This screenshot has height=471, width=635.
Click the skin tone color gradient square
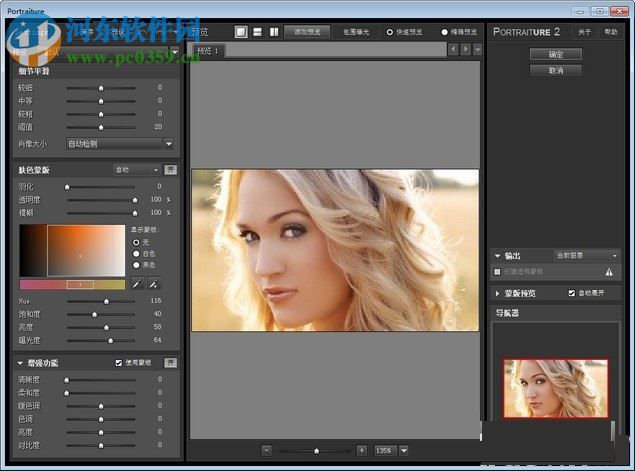click(72, 251)
